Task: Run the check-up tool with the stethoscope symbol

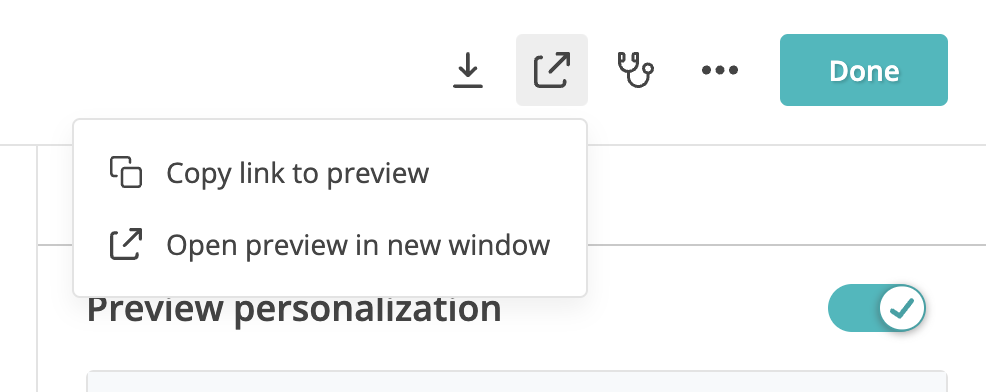Action: tap(635, 70)
